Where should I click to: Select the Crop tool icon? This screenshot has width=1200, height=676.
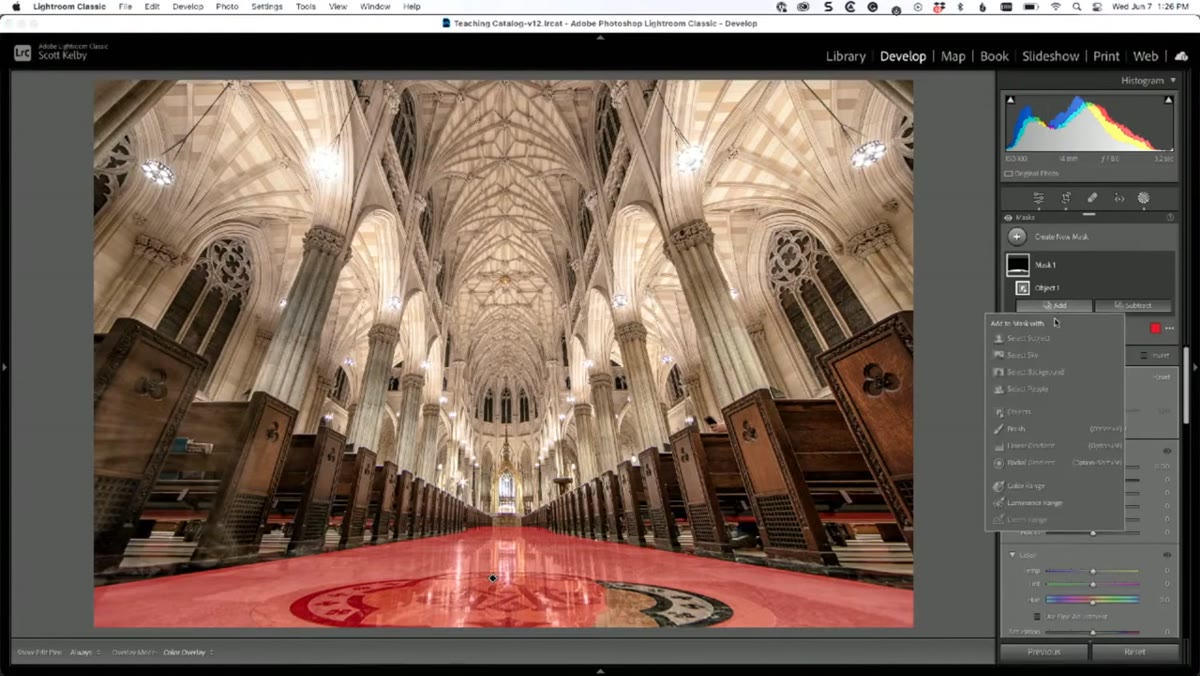pos(1066,198)
